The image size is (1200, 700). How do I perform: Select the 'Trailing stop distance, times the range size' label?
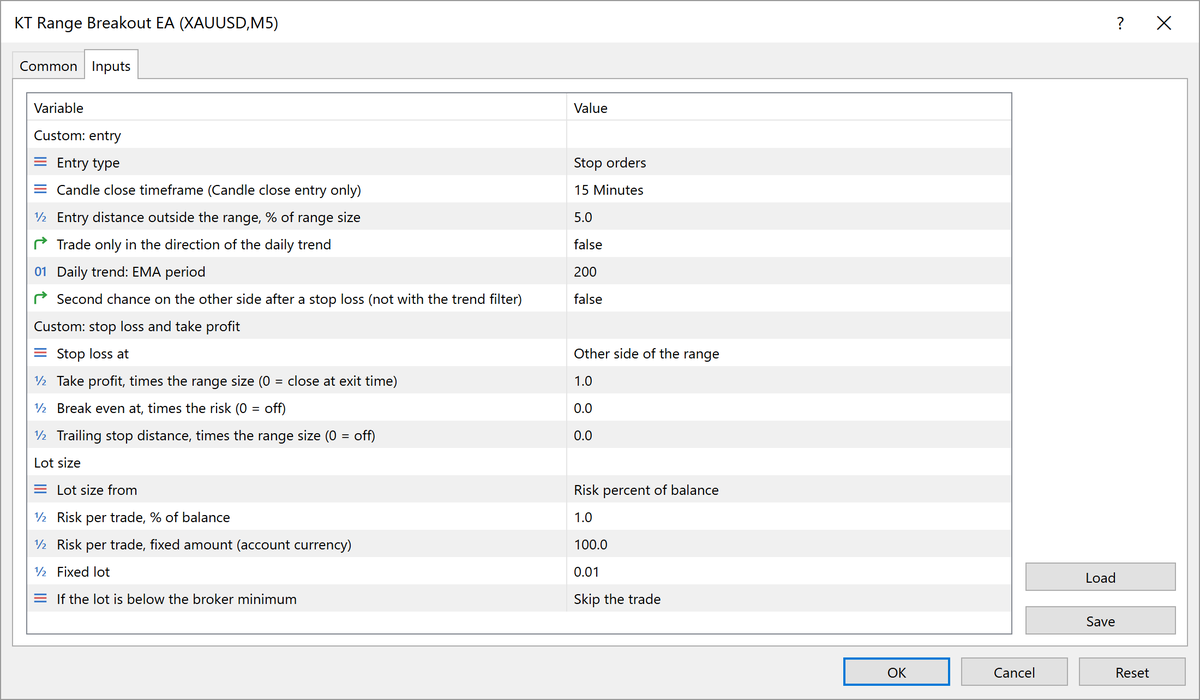216,435
